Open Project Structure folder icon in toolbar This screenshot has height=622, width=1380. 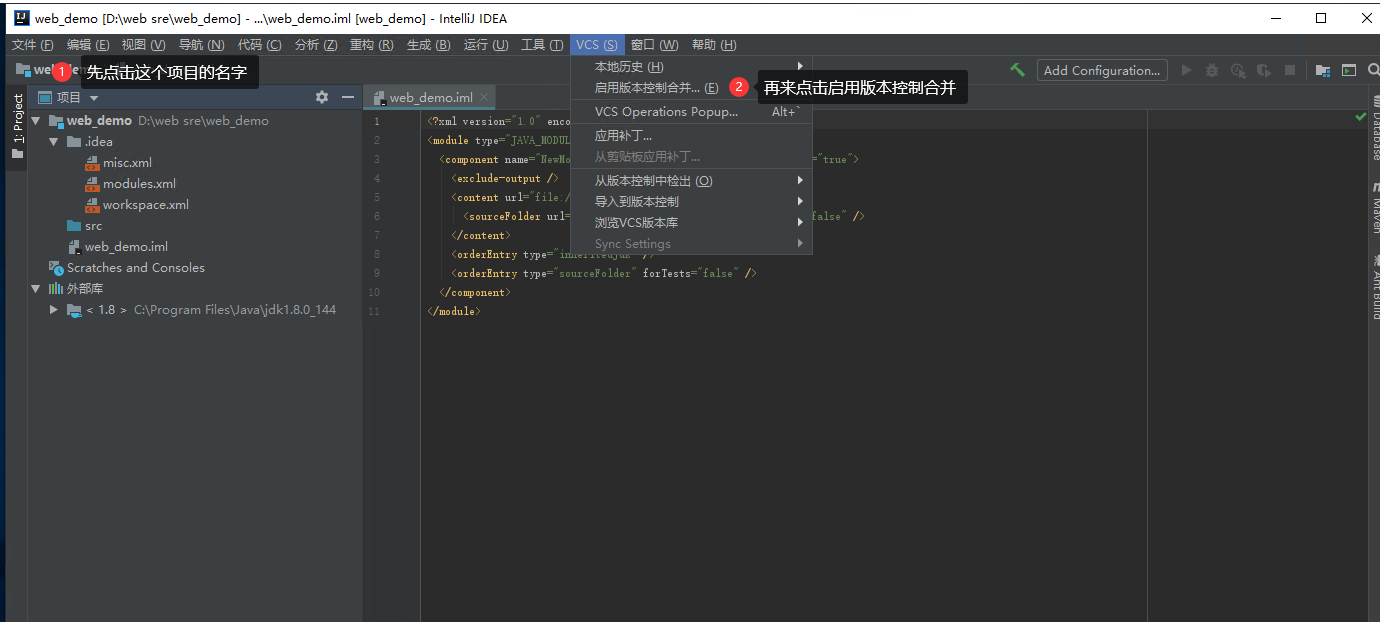pos(1322,70)
